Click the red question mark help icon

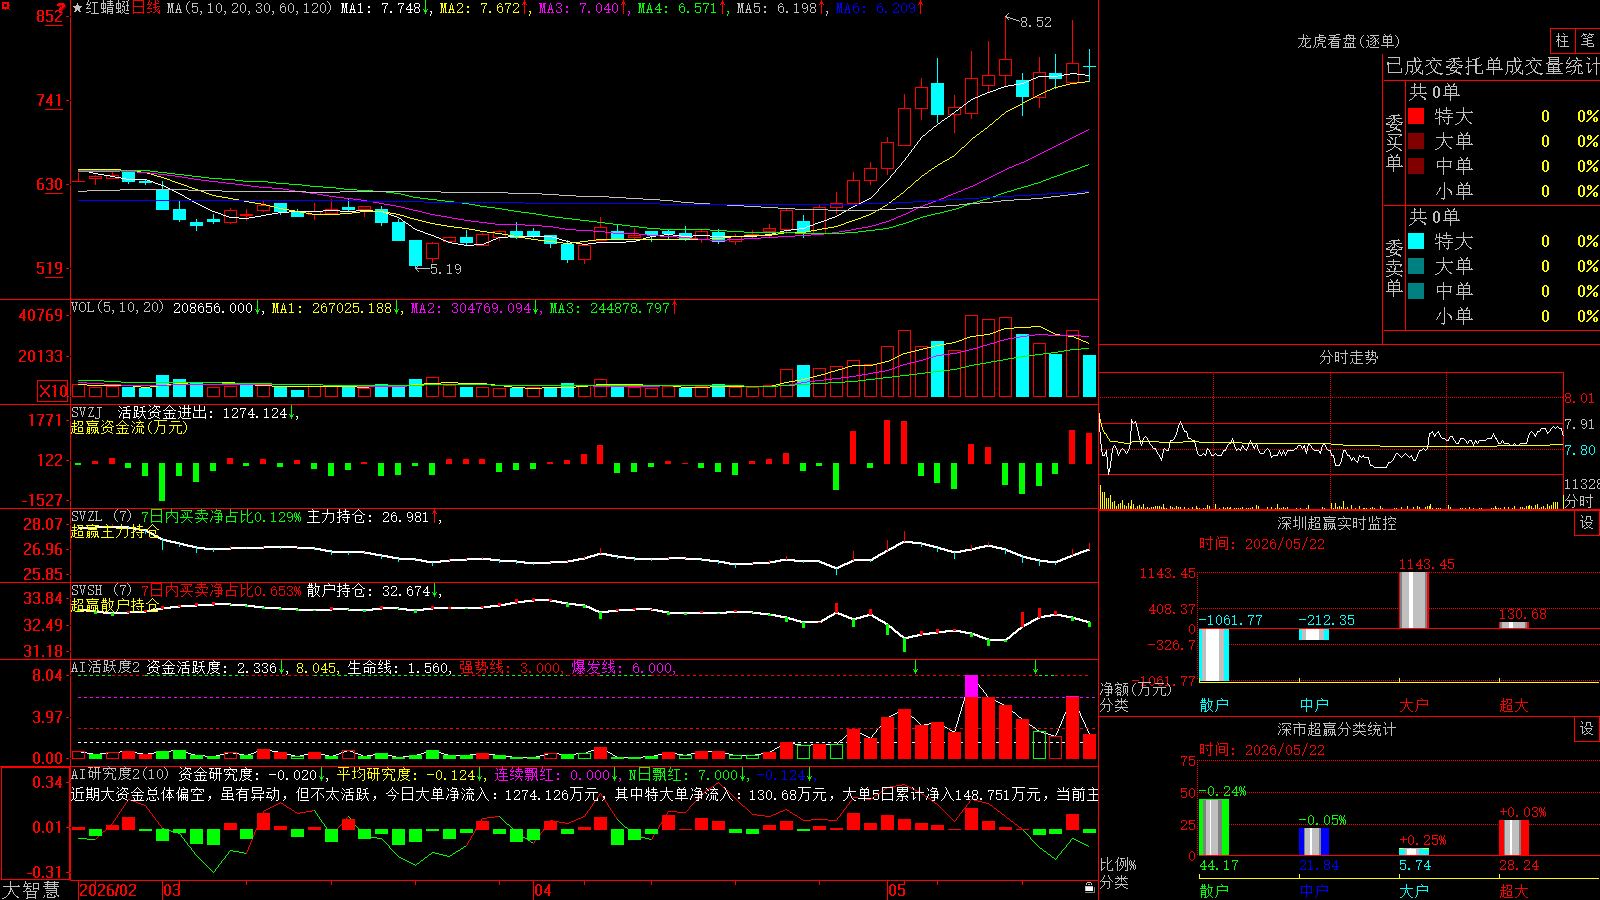[60, 8]
